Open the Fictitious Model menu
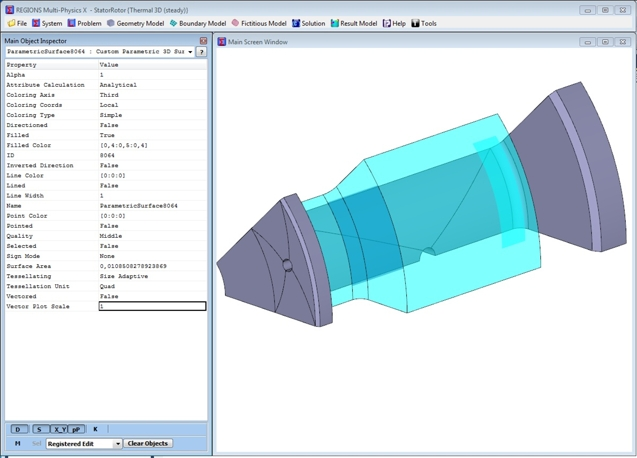This screenshot has height=458, width=637. [x=259, y=23]
